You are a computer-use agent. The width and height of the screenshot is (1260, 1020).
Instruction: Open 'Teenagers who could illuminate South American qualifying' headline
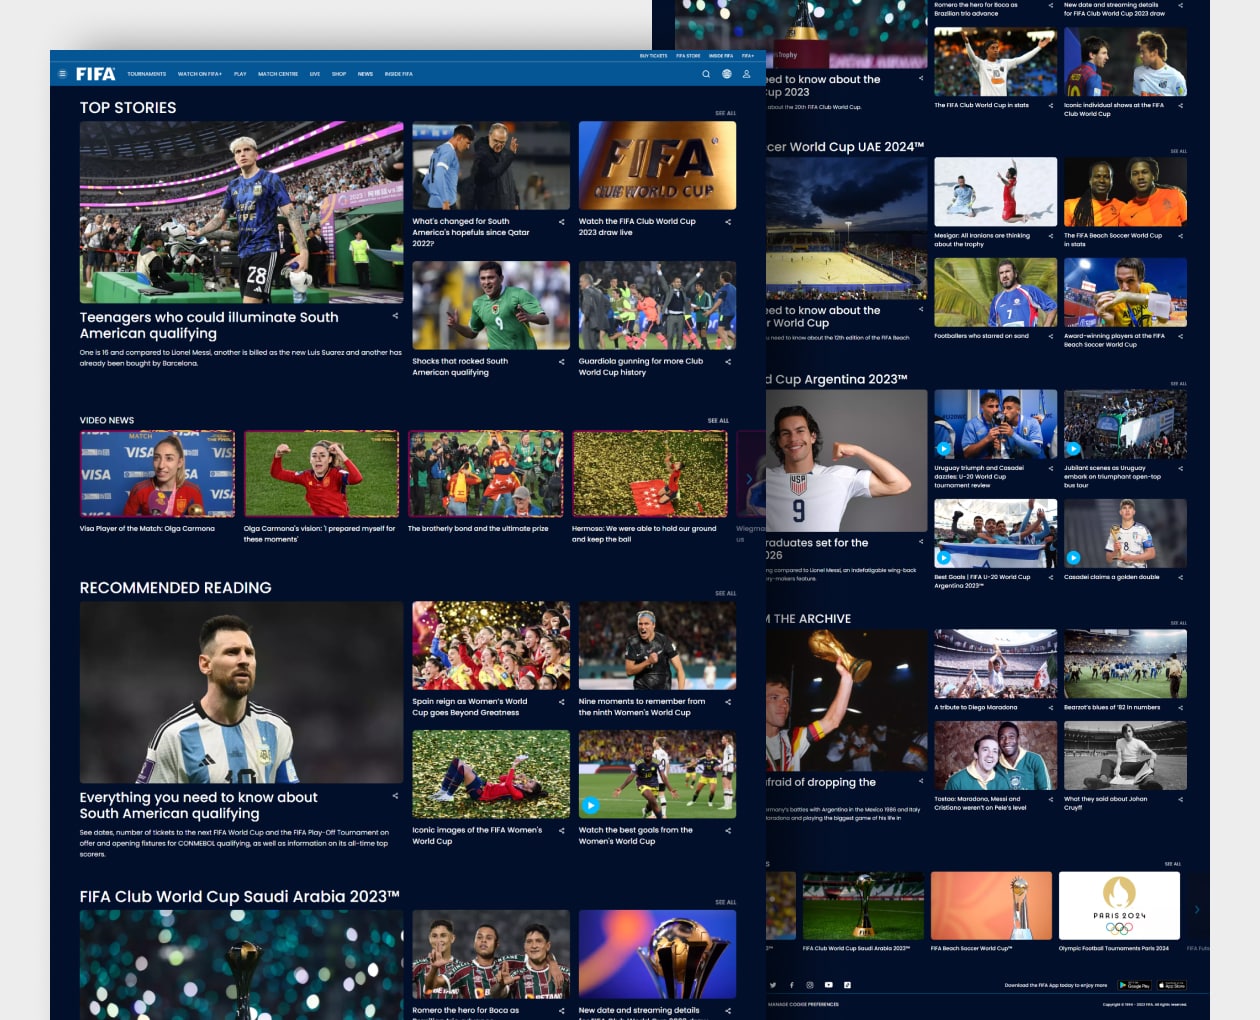point(209,325)
